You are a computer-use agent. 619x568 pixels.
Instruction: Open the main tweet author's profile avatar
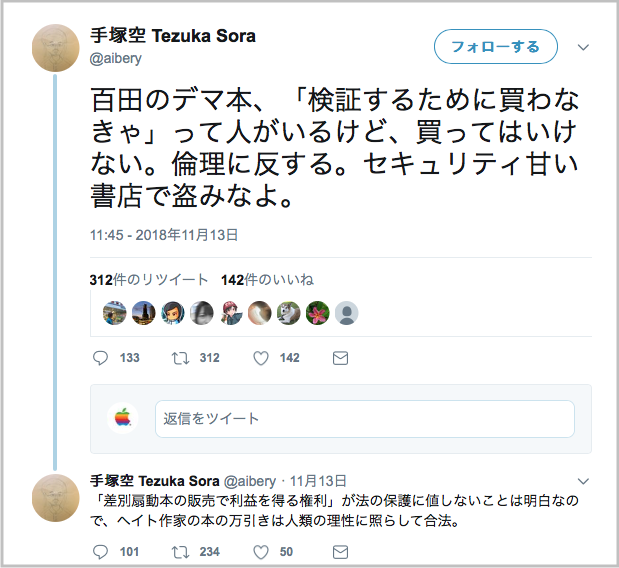(x=56, y=47)
